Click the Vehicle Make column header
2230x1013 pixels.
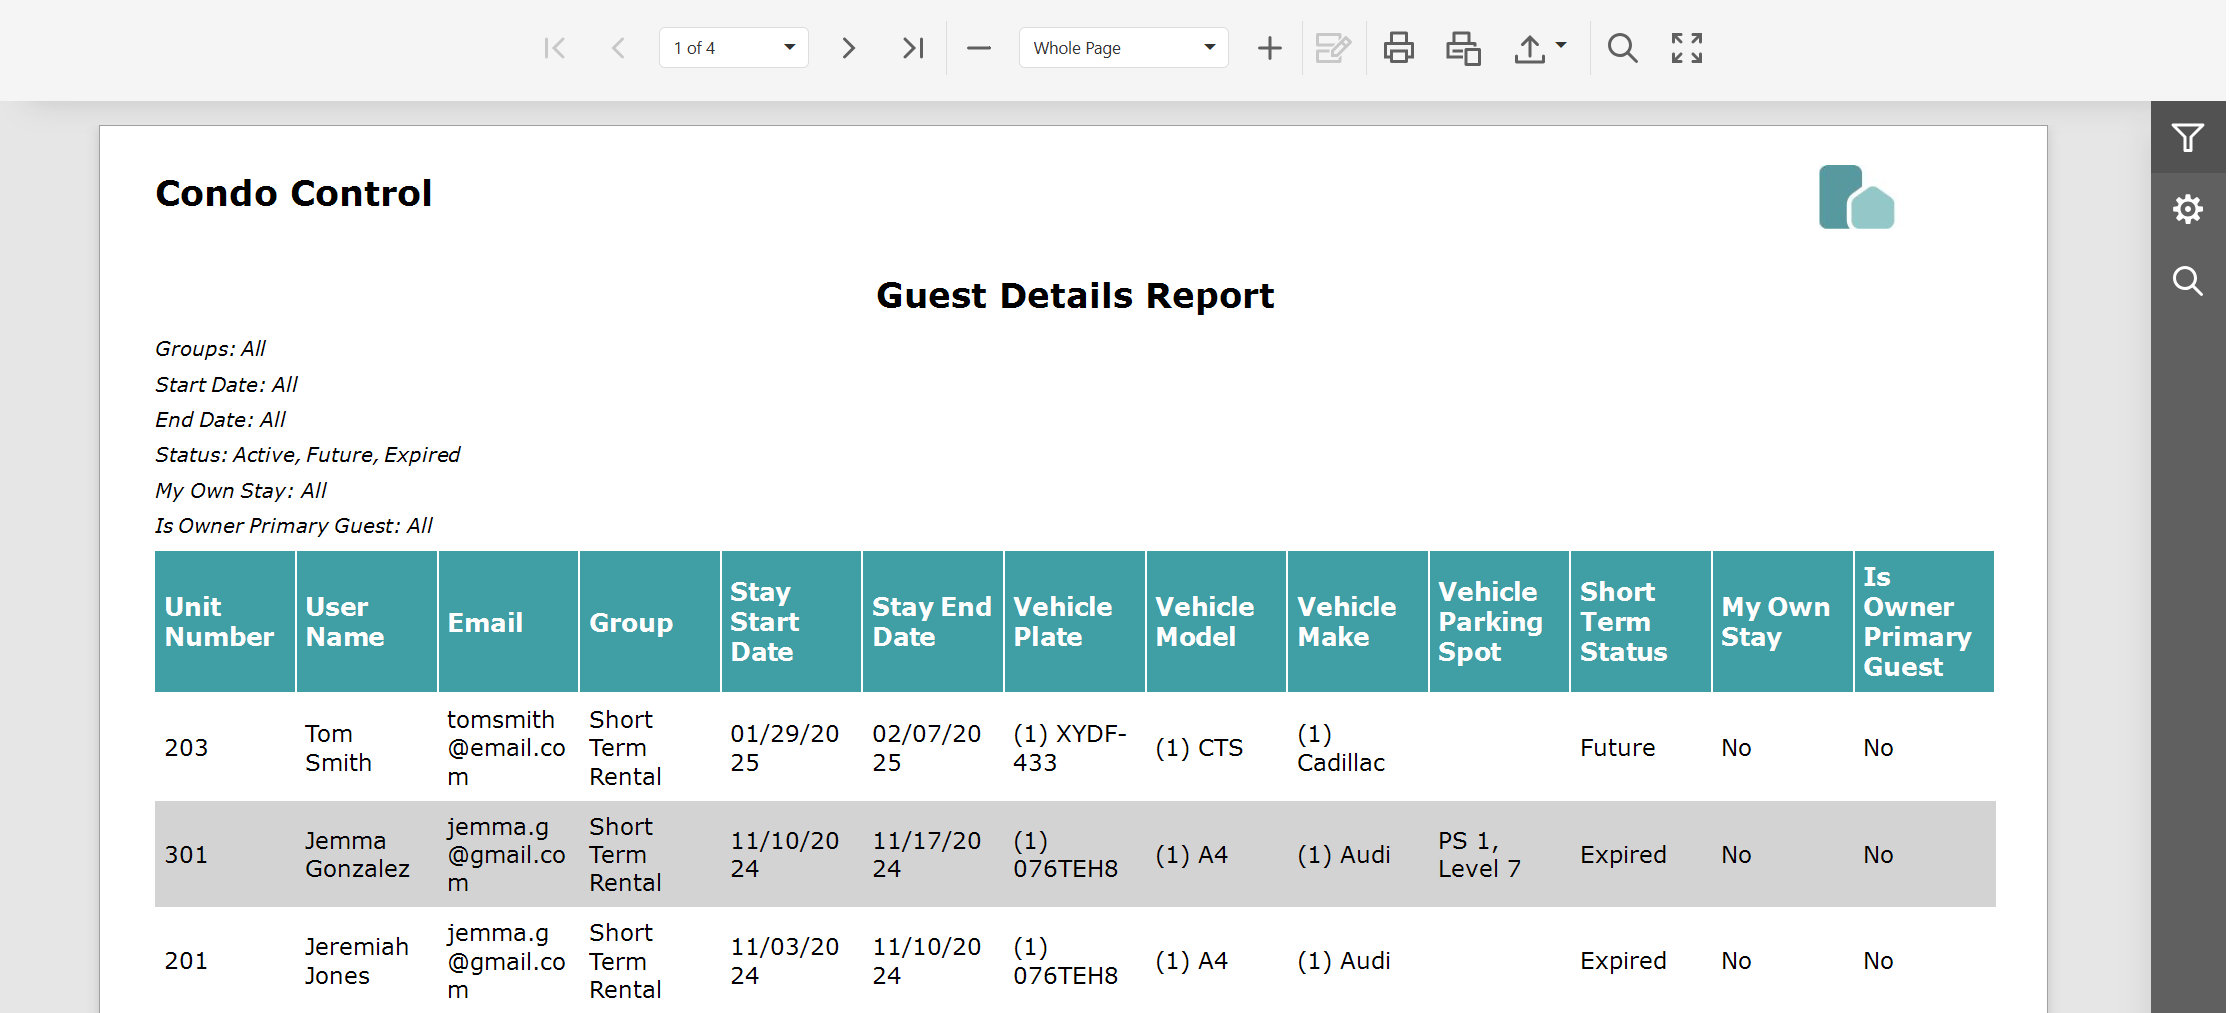1358,622
